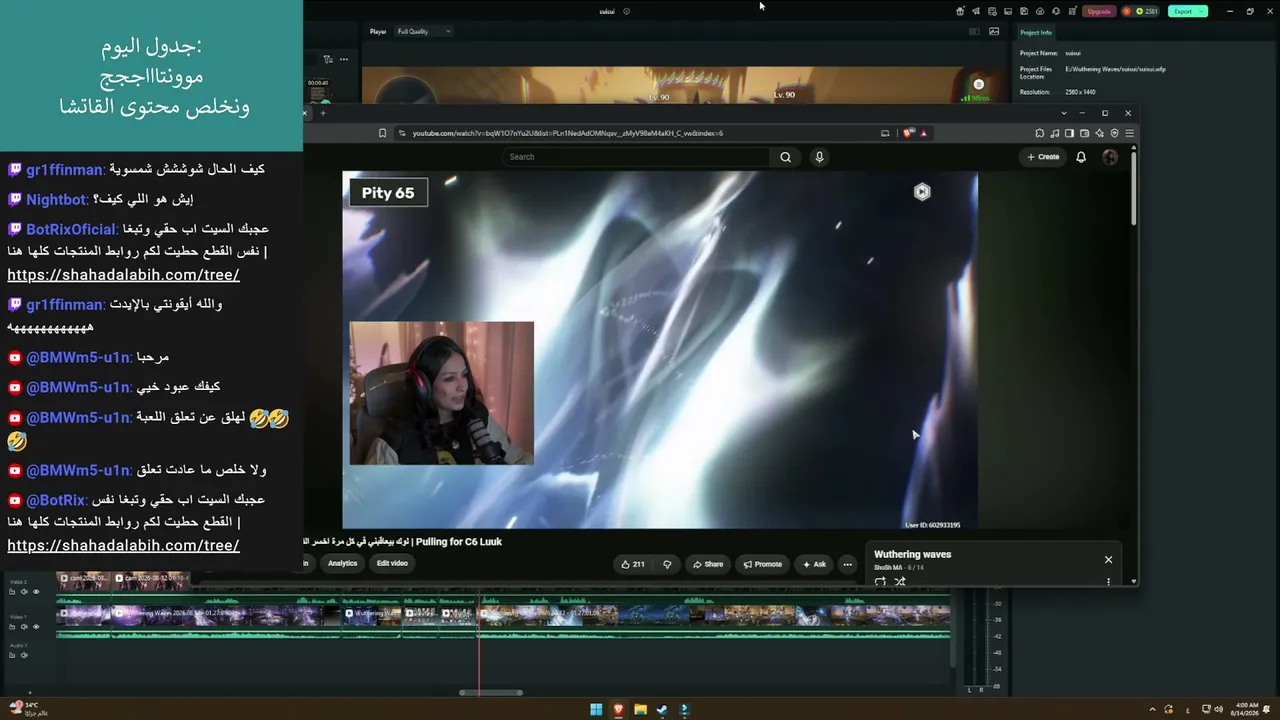
Task: Open the browser hamburger menu
Action: [x=1129, y=133]
